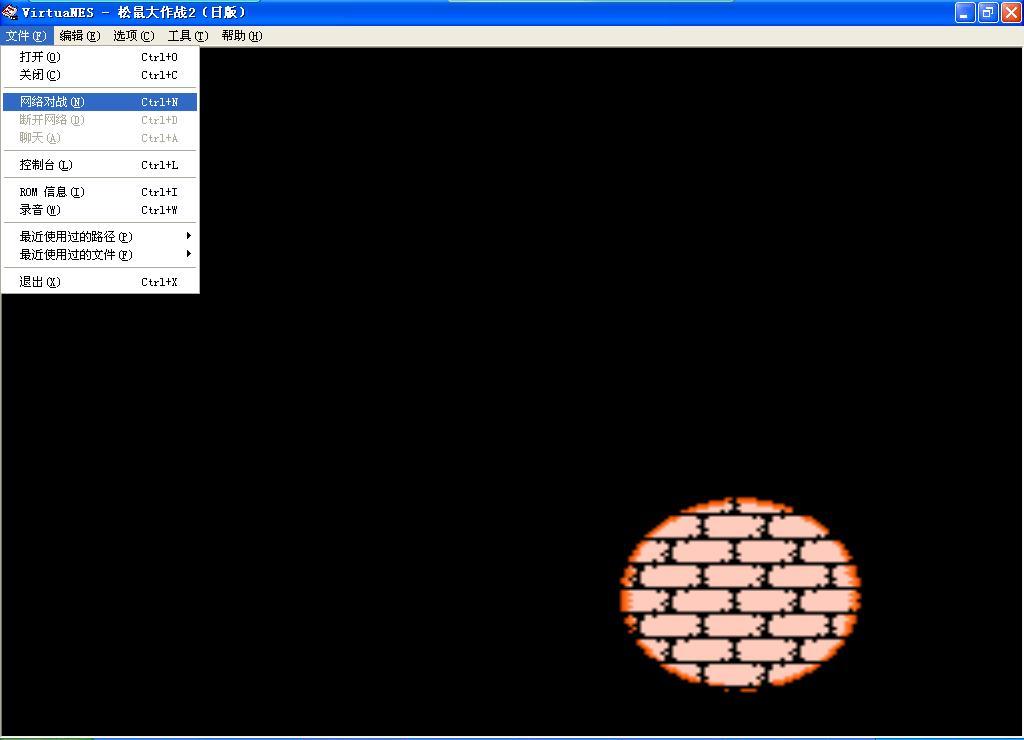Restore down the VirtuaNES window

[x=987, y=12]
